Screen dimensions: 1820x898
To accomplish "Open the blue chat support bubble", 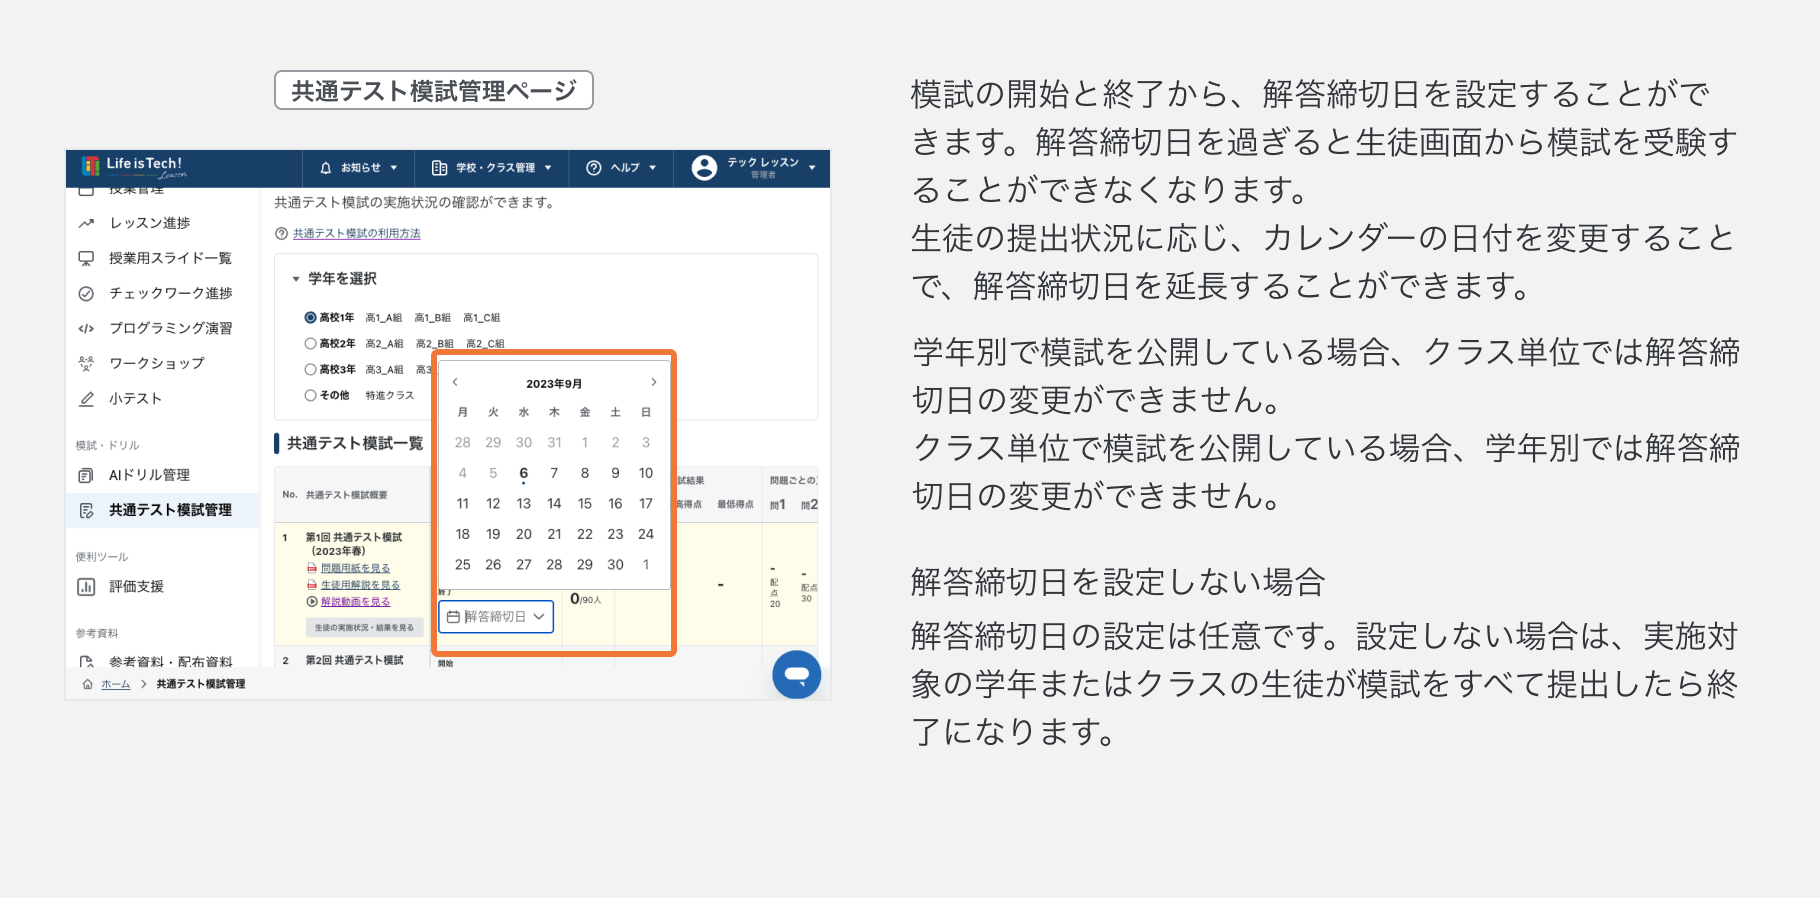I will [797, 675].
